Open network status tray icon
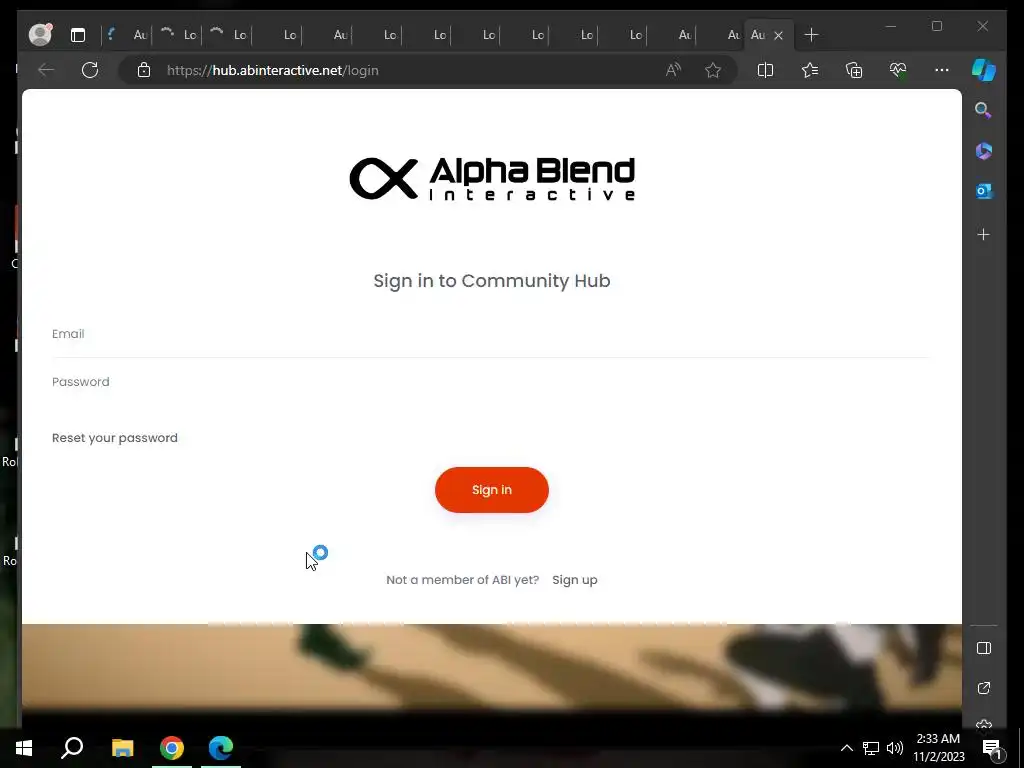The image size is (1024, 768). (871, 748)
